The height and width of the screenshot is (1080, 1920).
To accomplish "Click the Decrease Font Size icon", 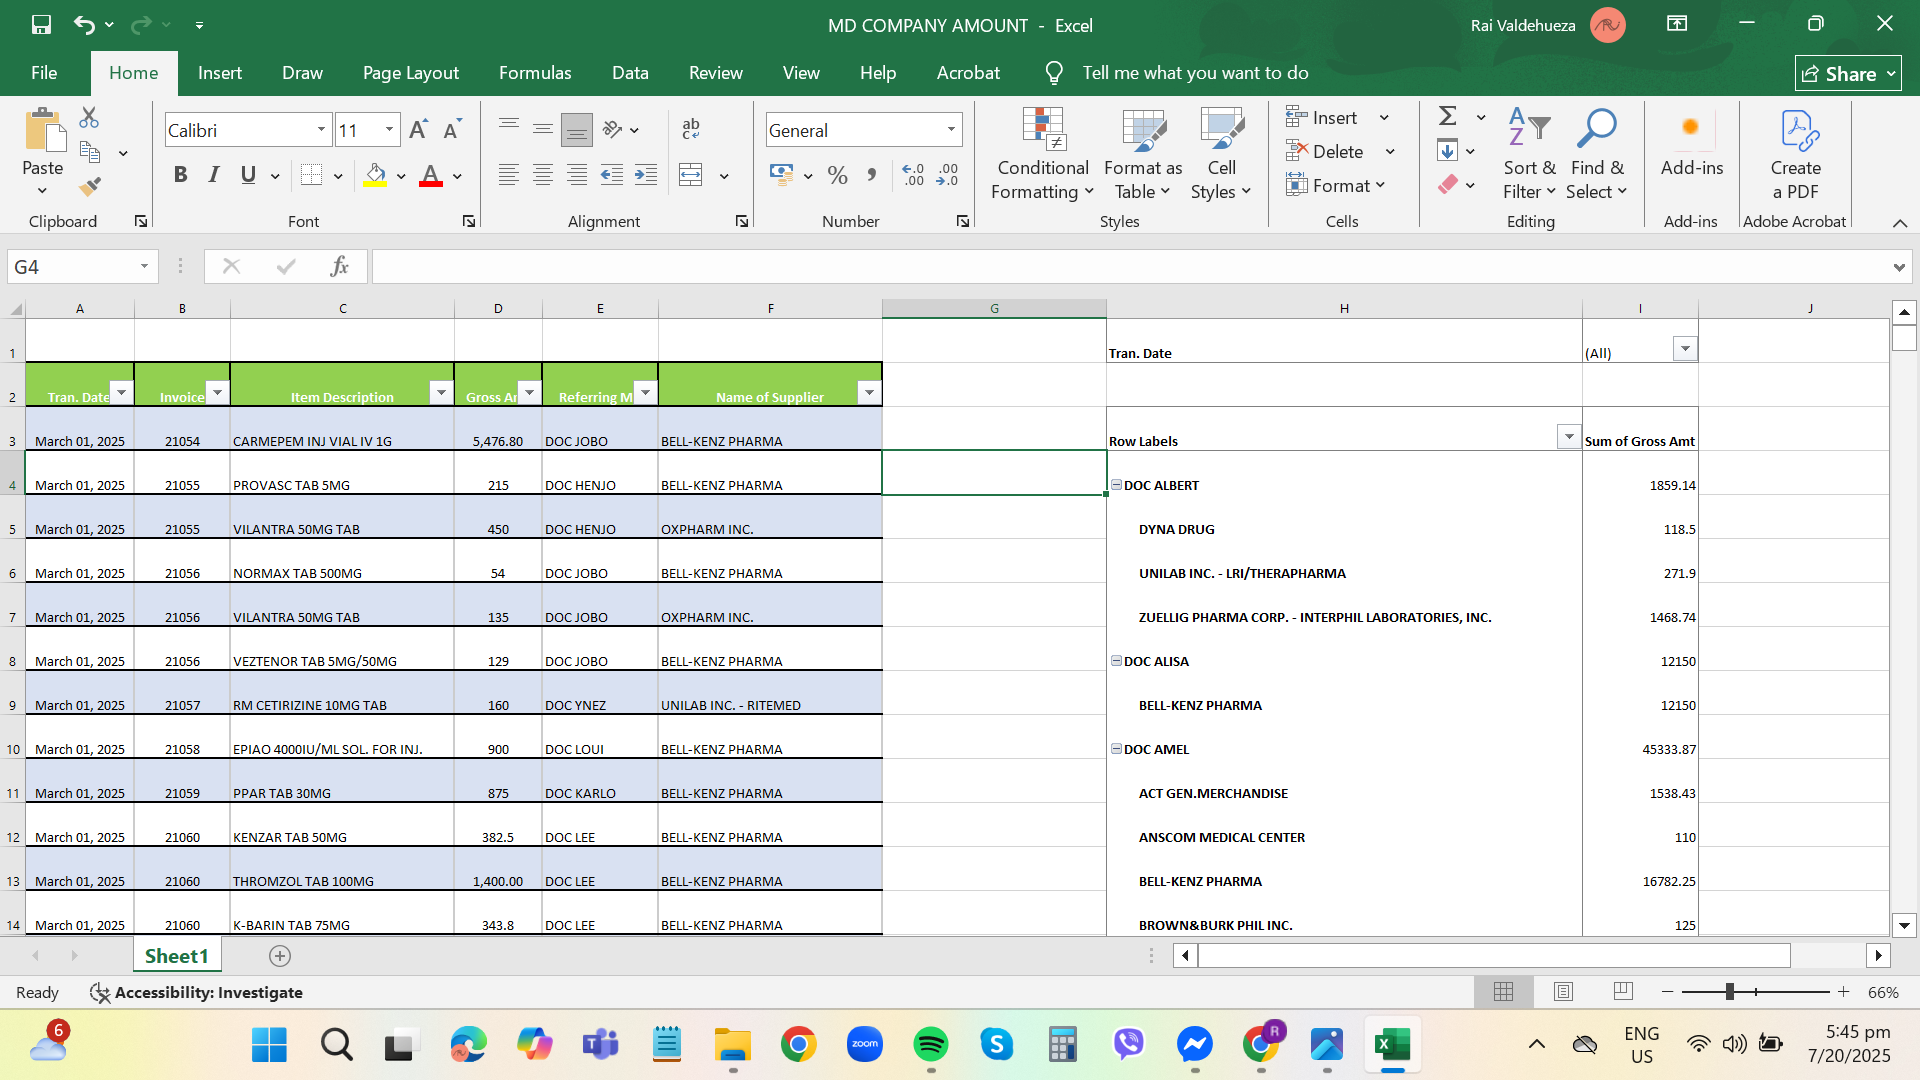I will point(452,130).
